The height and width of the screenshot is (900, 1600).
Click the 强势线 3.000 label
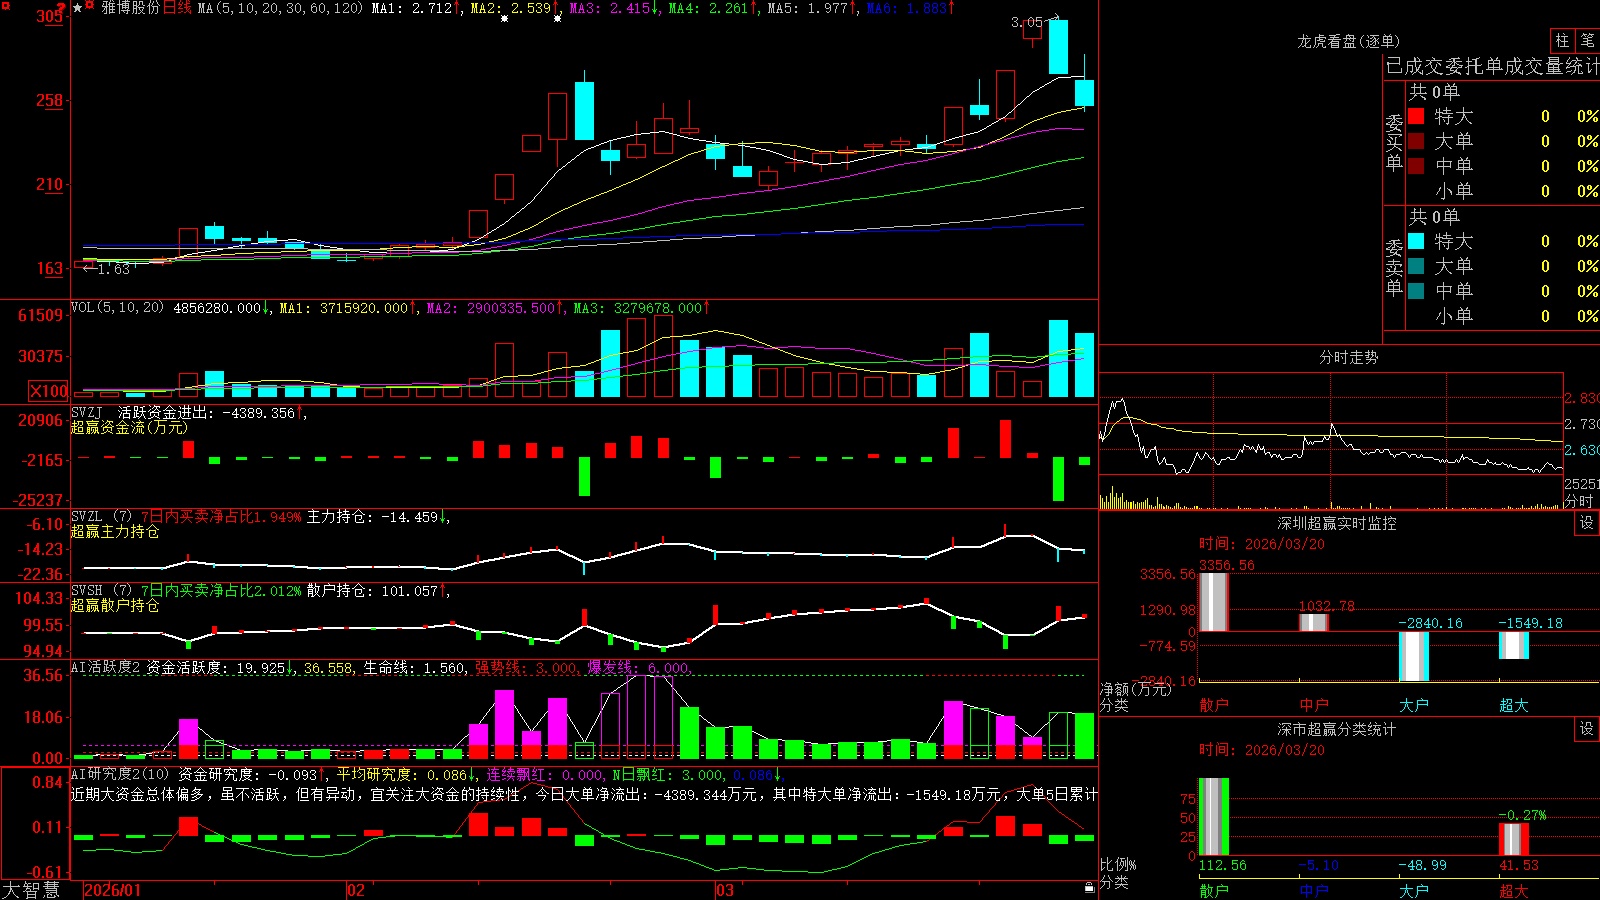pyautogui.click(x=525, y=668)
